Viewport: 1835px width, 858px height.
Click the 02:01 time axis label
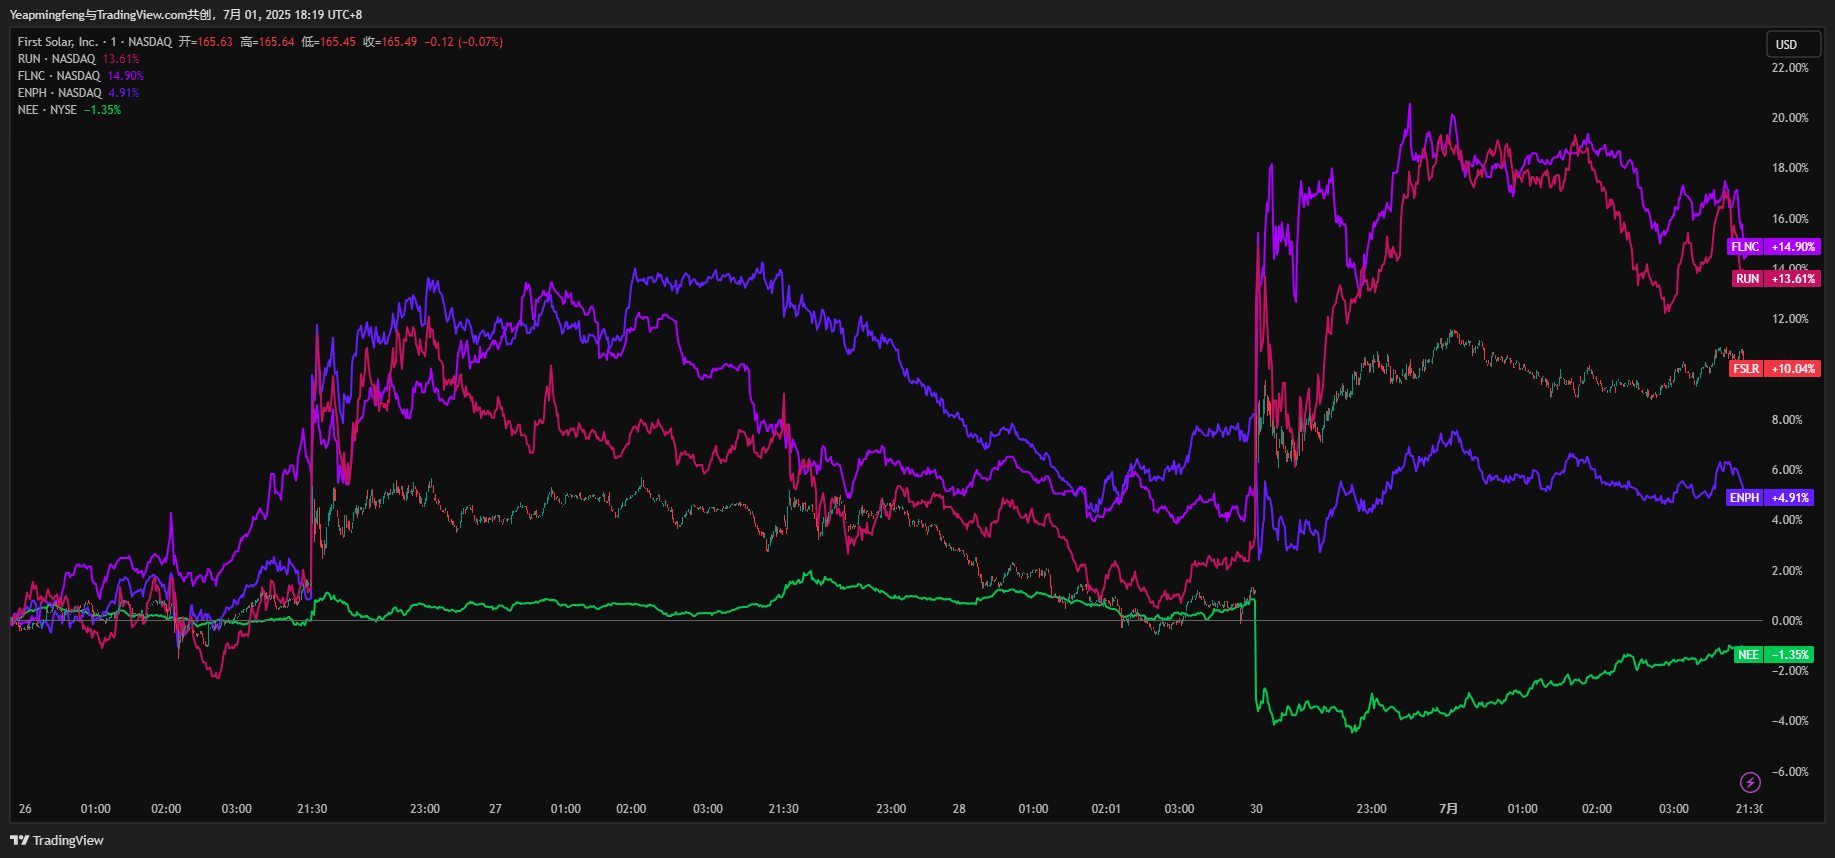click(1106, 809)
